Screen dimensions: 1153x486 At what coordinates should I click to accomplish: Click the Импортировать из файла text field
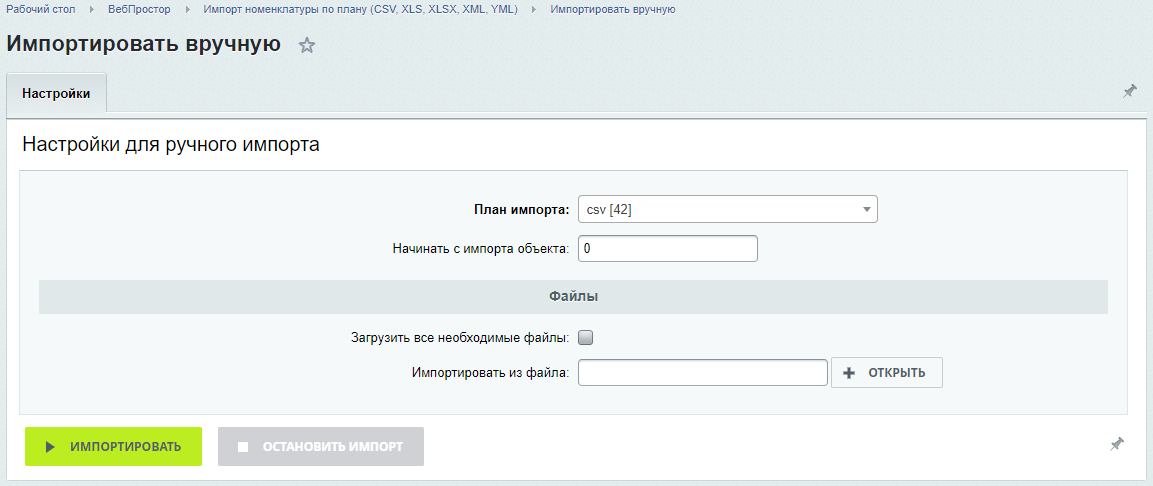[703, 373]
